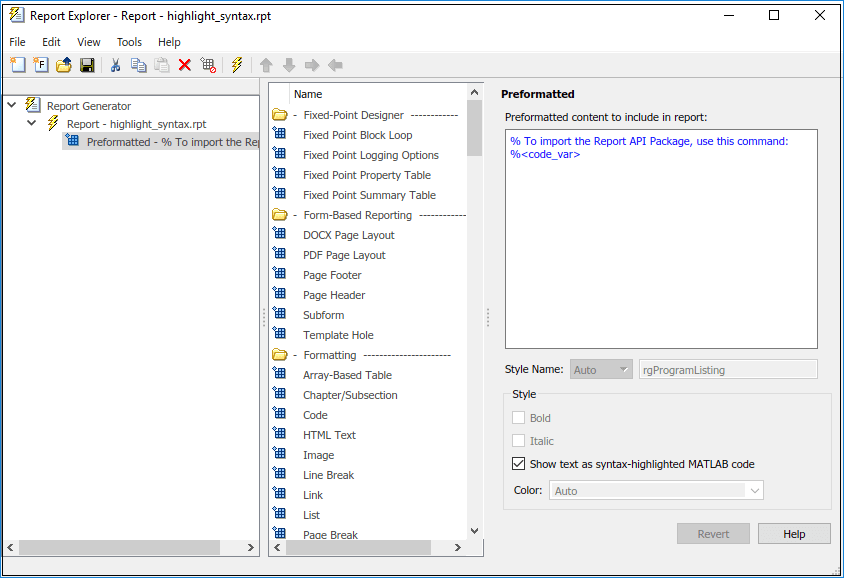Move component up with the up arrow
This screenshot has height=578, width=844.
(x=266, y=65)
